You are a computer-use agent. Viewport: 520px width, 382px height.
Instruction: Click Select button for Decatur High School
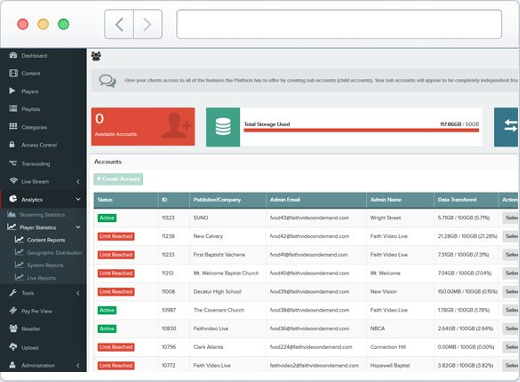(510, 291)
